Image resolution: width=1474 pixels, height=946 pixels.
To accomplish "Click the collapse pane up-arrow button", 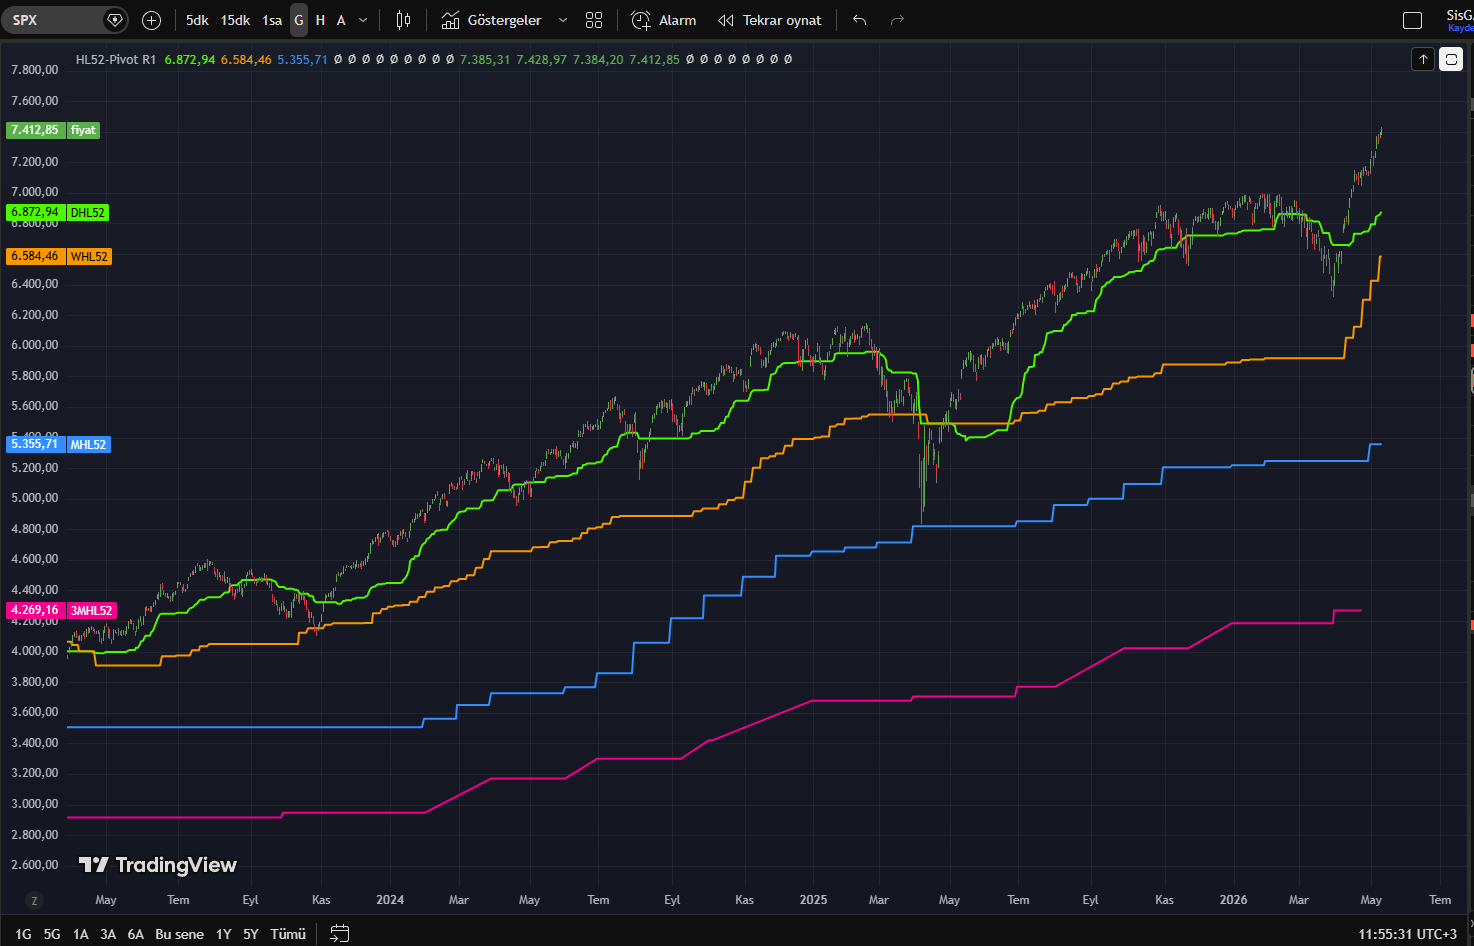I will pyautogui.click(x=1423, y=60).
